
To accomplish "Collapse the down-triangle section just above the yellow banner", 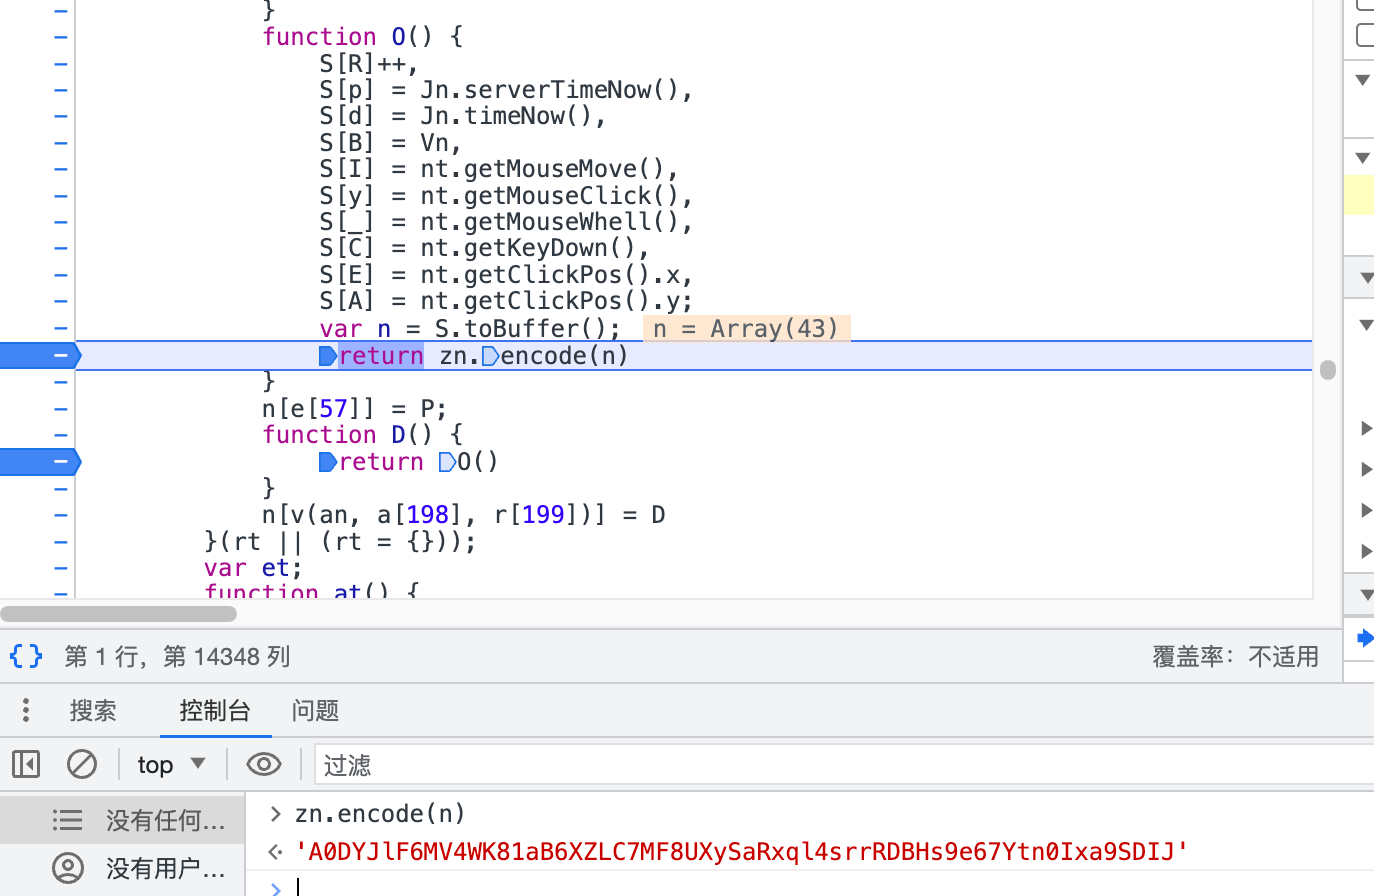I will pos(1362,157).
